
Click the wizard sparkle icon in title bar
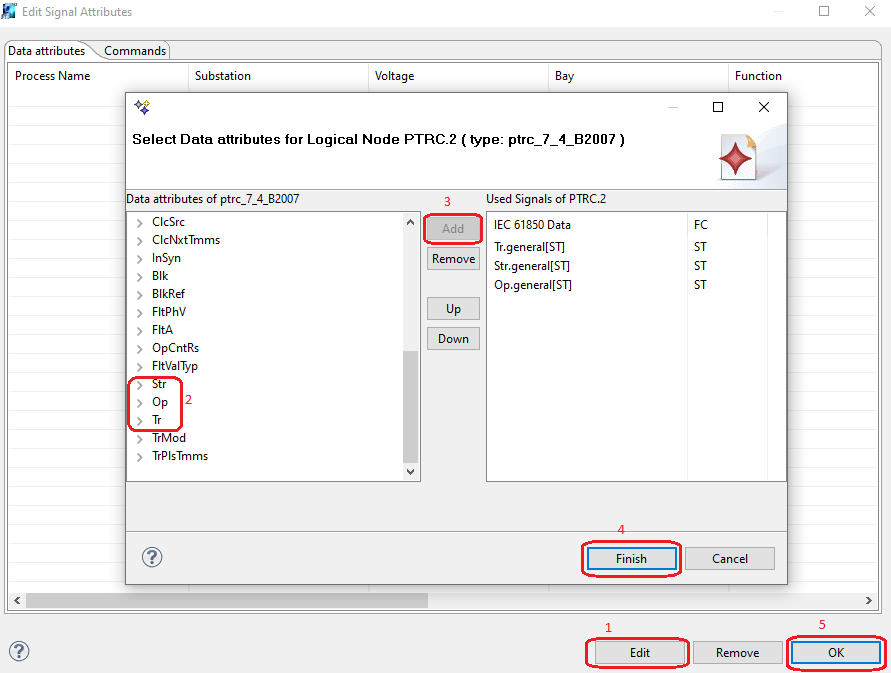[x=142, y=107]
